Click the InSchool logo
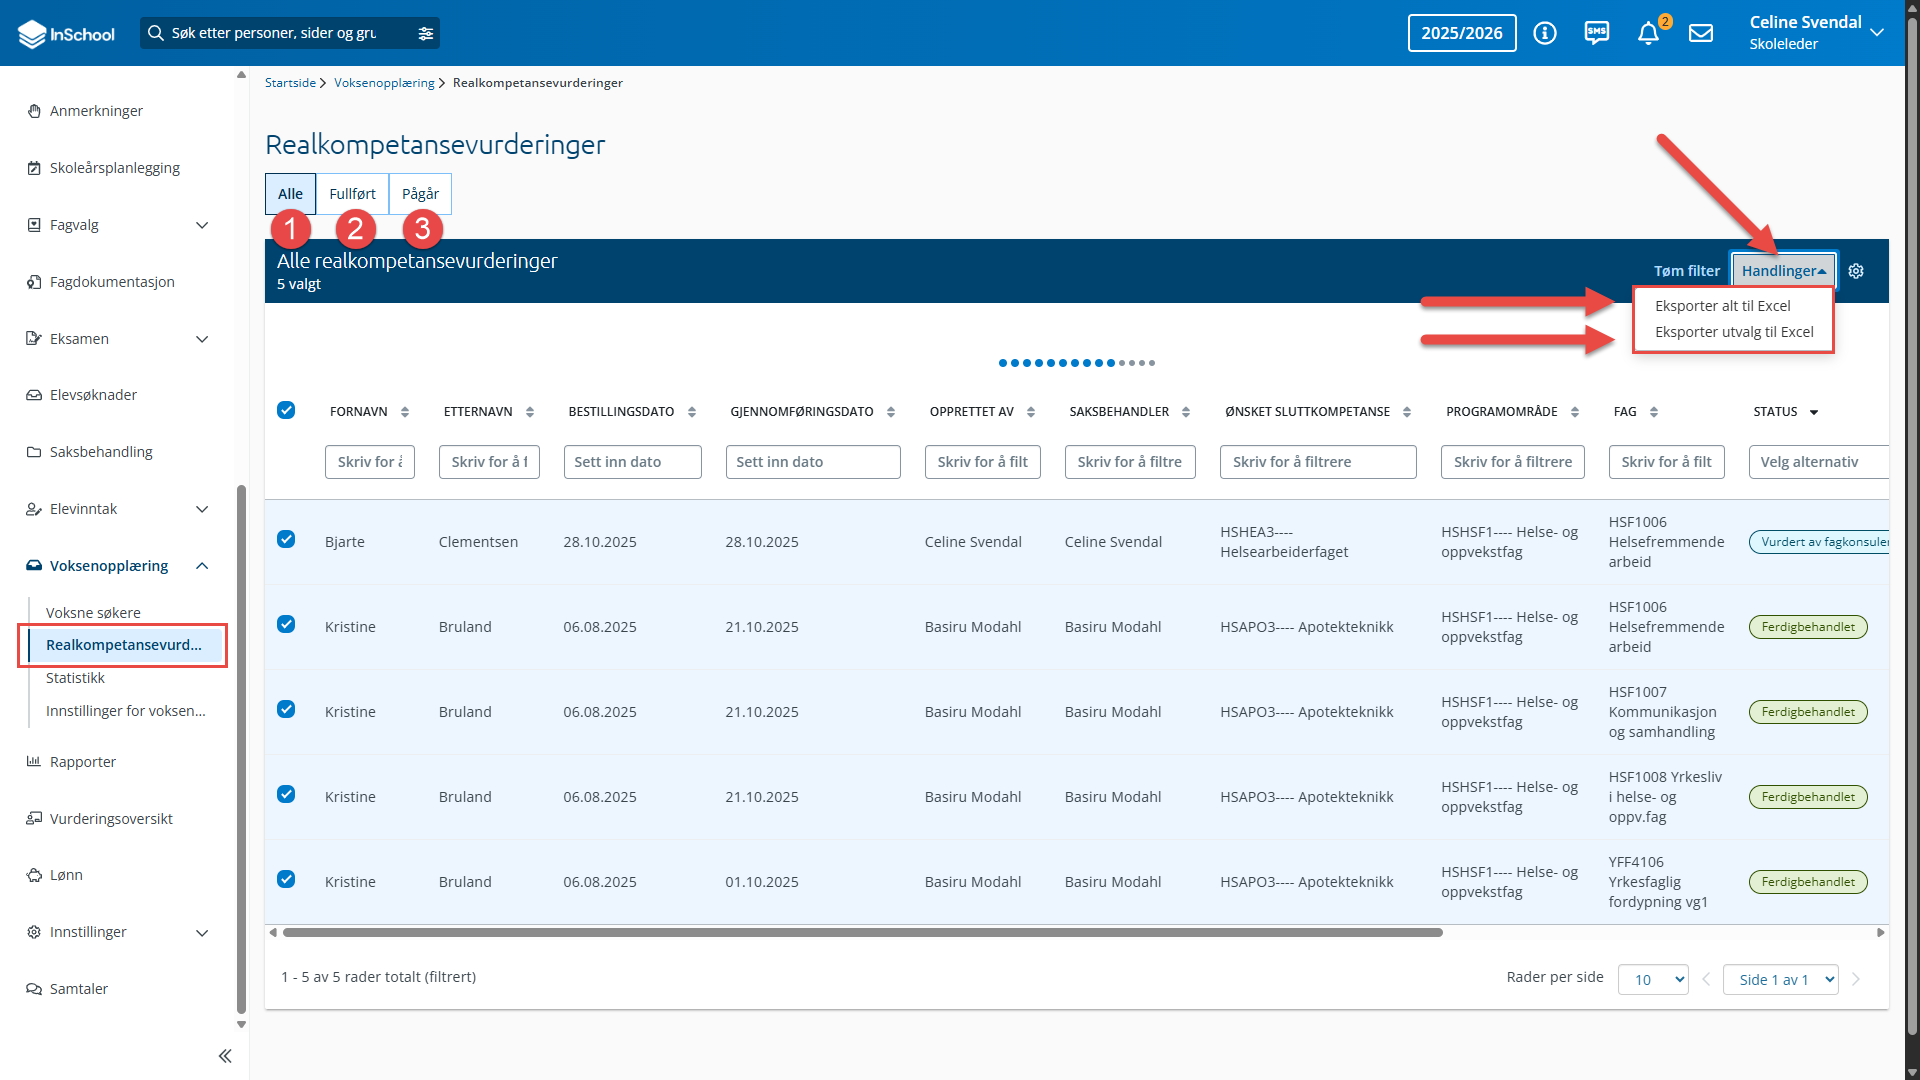Viewport: 1920px width, 1080px height. (67, 34)
